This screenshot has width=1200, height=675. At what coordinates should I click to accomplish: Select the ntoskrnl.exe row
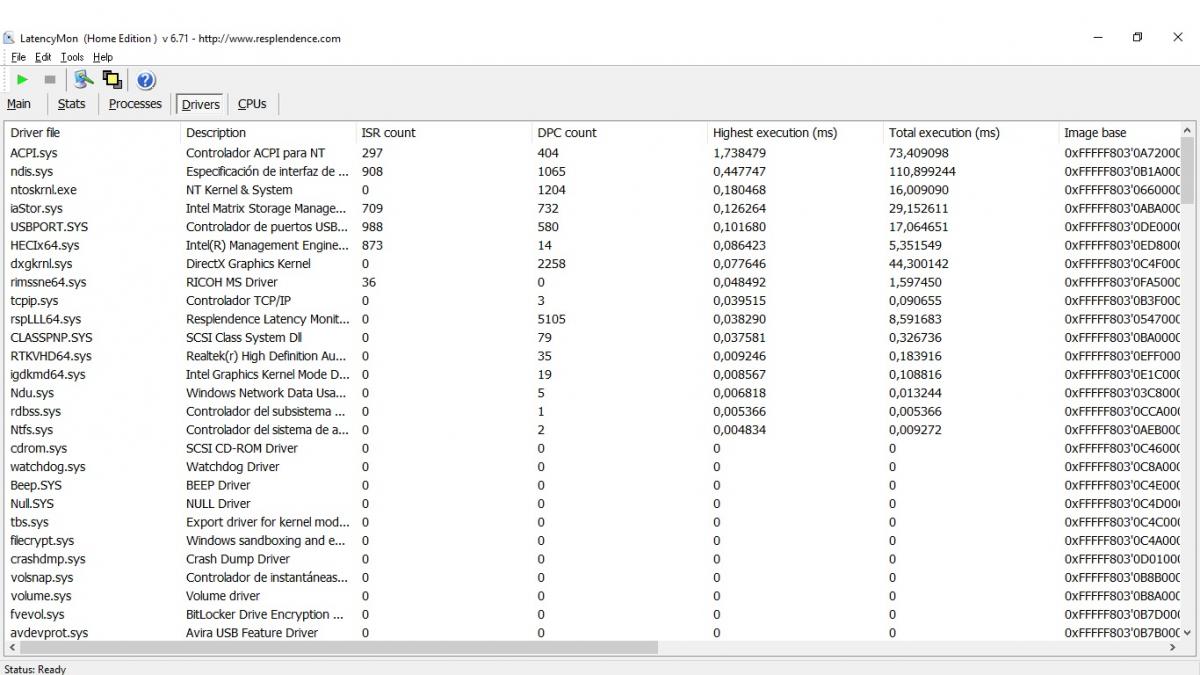pyautogui.click(x=593, y=190)
